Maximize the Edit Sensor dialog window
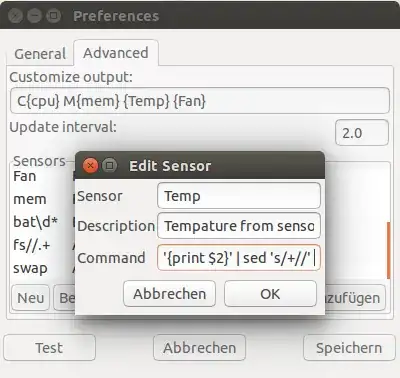 (109, 165)
